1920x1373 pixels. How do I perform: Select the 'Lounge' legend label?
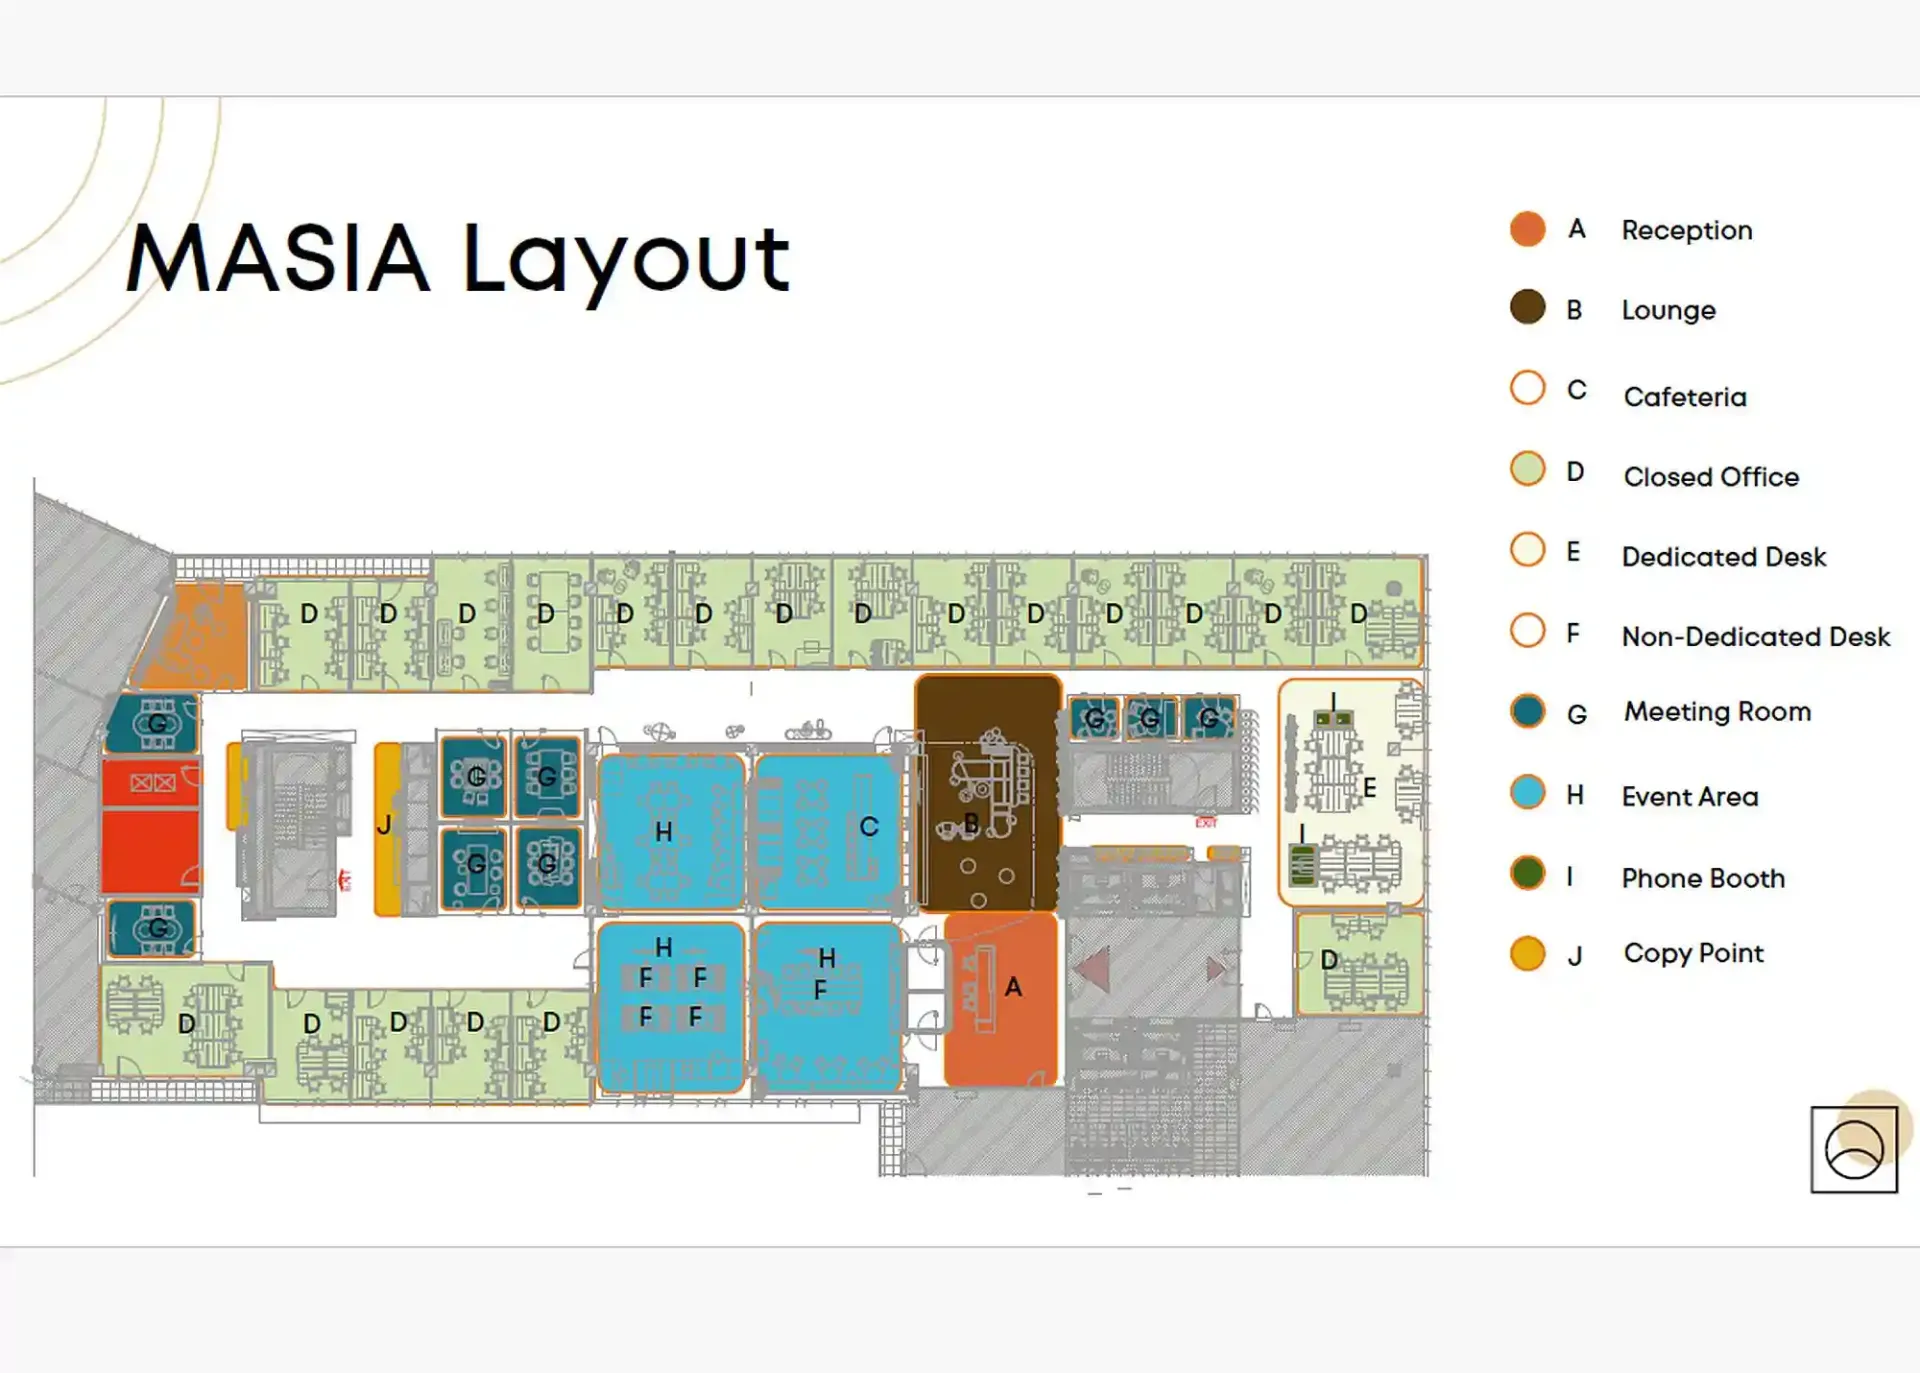1668,311
